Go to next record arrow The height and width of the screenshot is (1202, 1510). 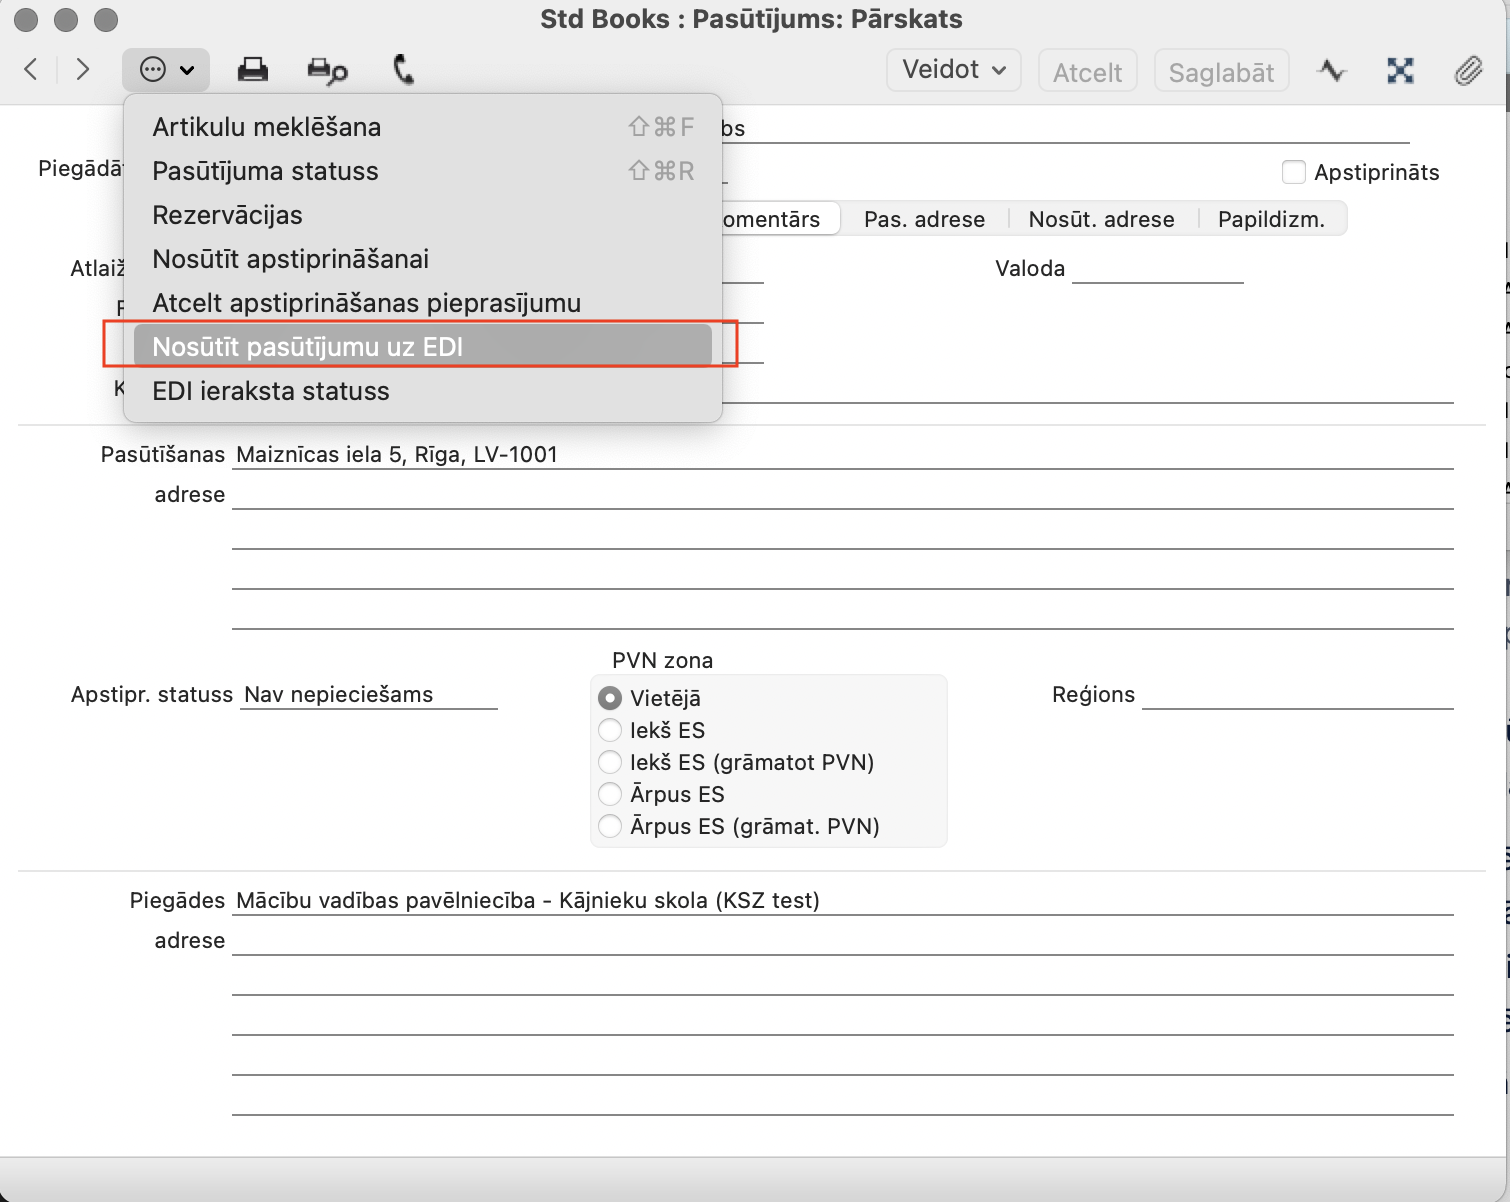pyautogui.click(x=83, y=70)
